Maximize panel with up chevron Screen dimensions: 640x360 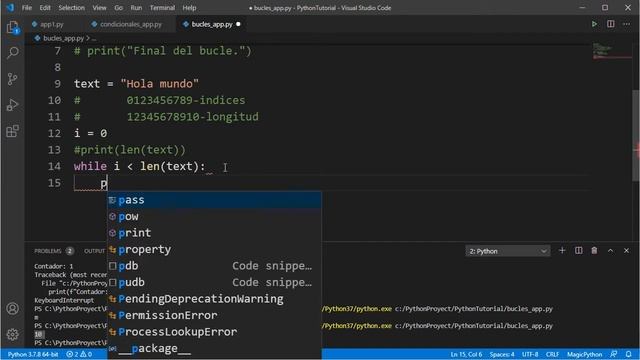tap(611, 251)
